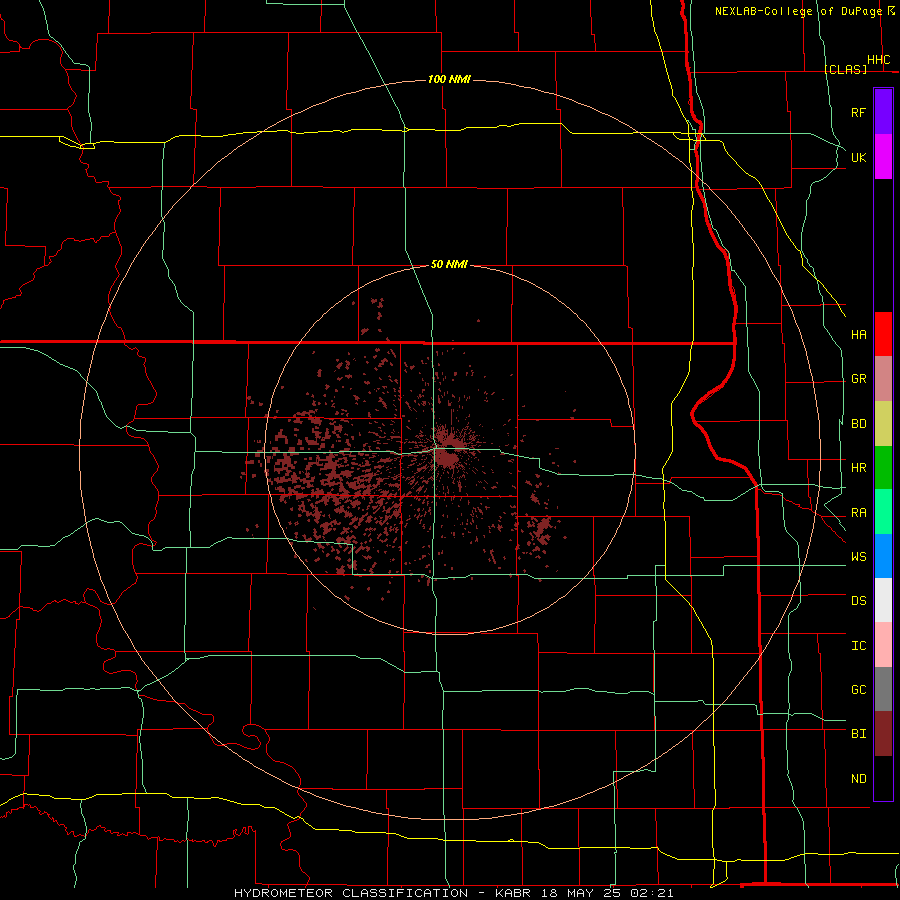Click the yellow BD legend swatch

[883, 424]
